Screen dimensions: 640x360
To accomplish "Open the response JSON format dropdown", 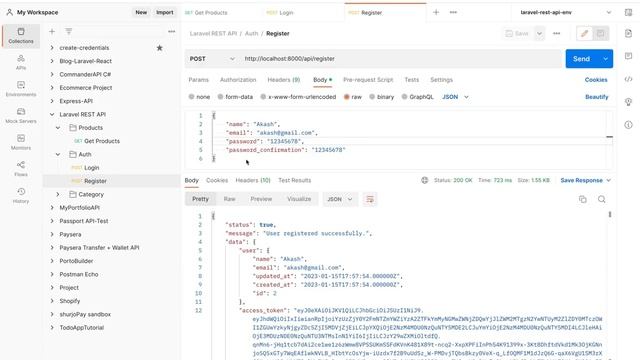I will (x=340, y=199).
